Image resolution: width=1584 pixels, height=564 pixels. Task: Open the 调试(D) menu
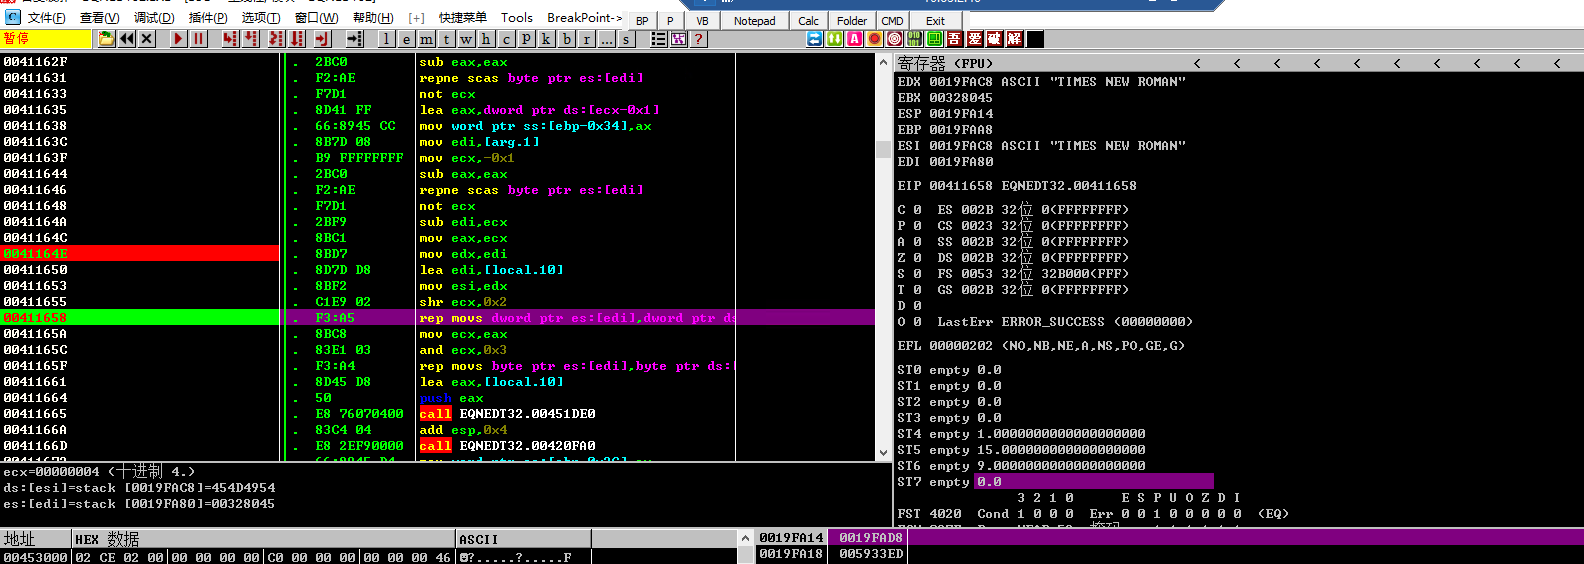pos(154,18)
